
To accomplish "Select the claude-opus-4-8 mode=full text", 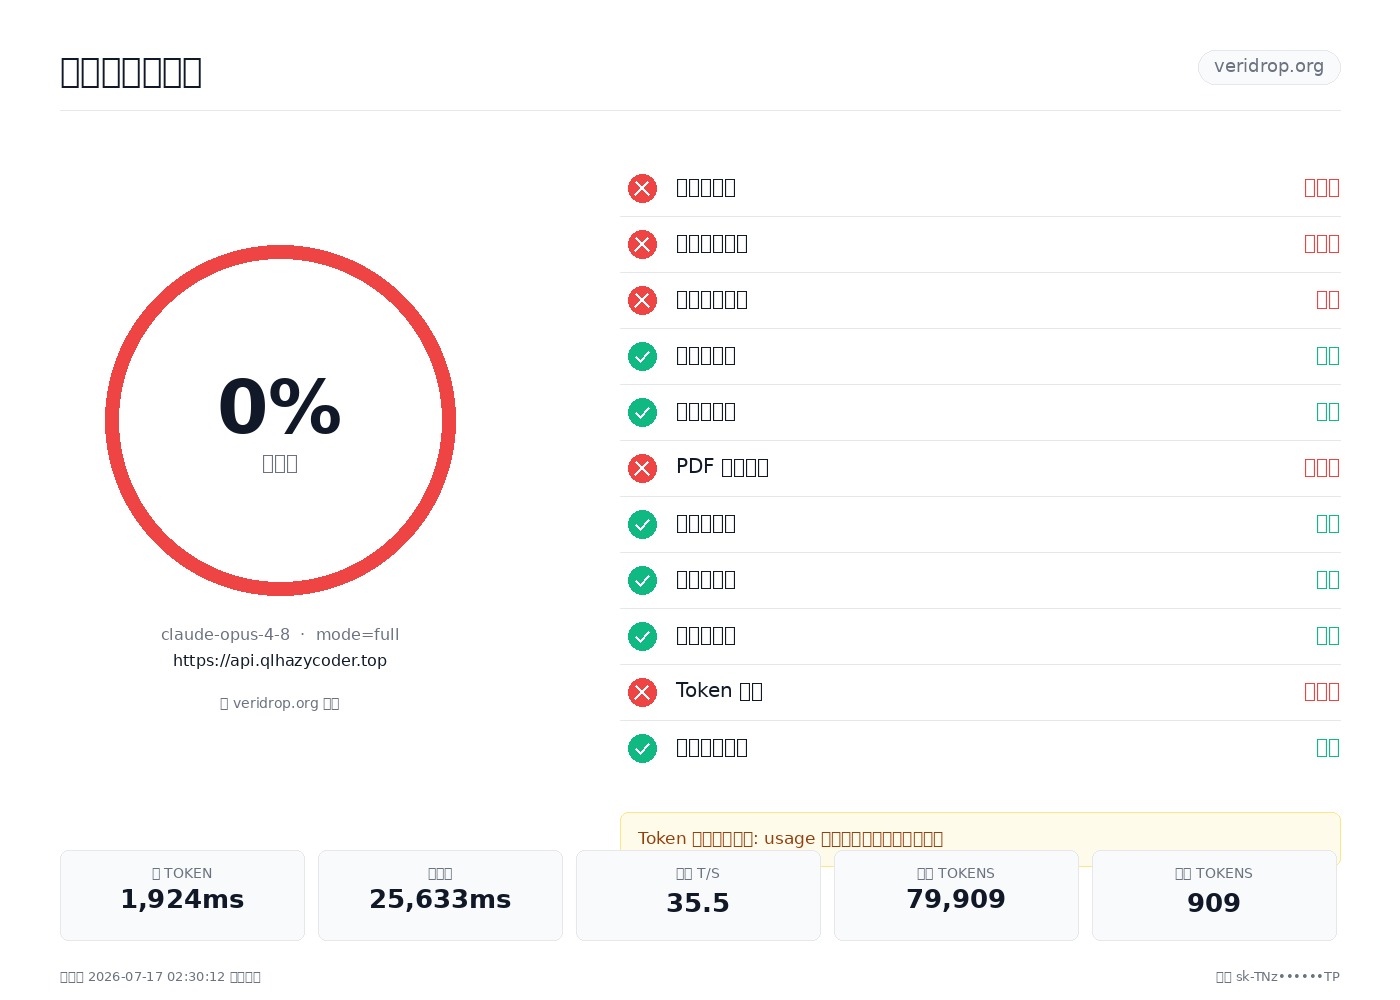I will coord(280,634).
